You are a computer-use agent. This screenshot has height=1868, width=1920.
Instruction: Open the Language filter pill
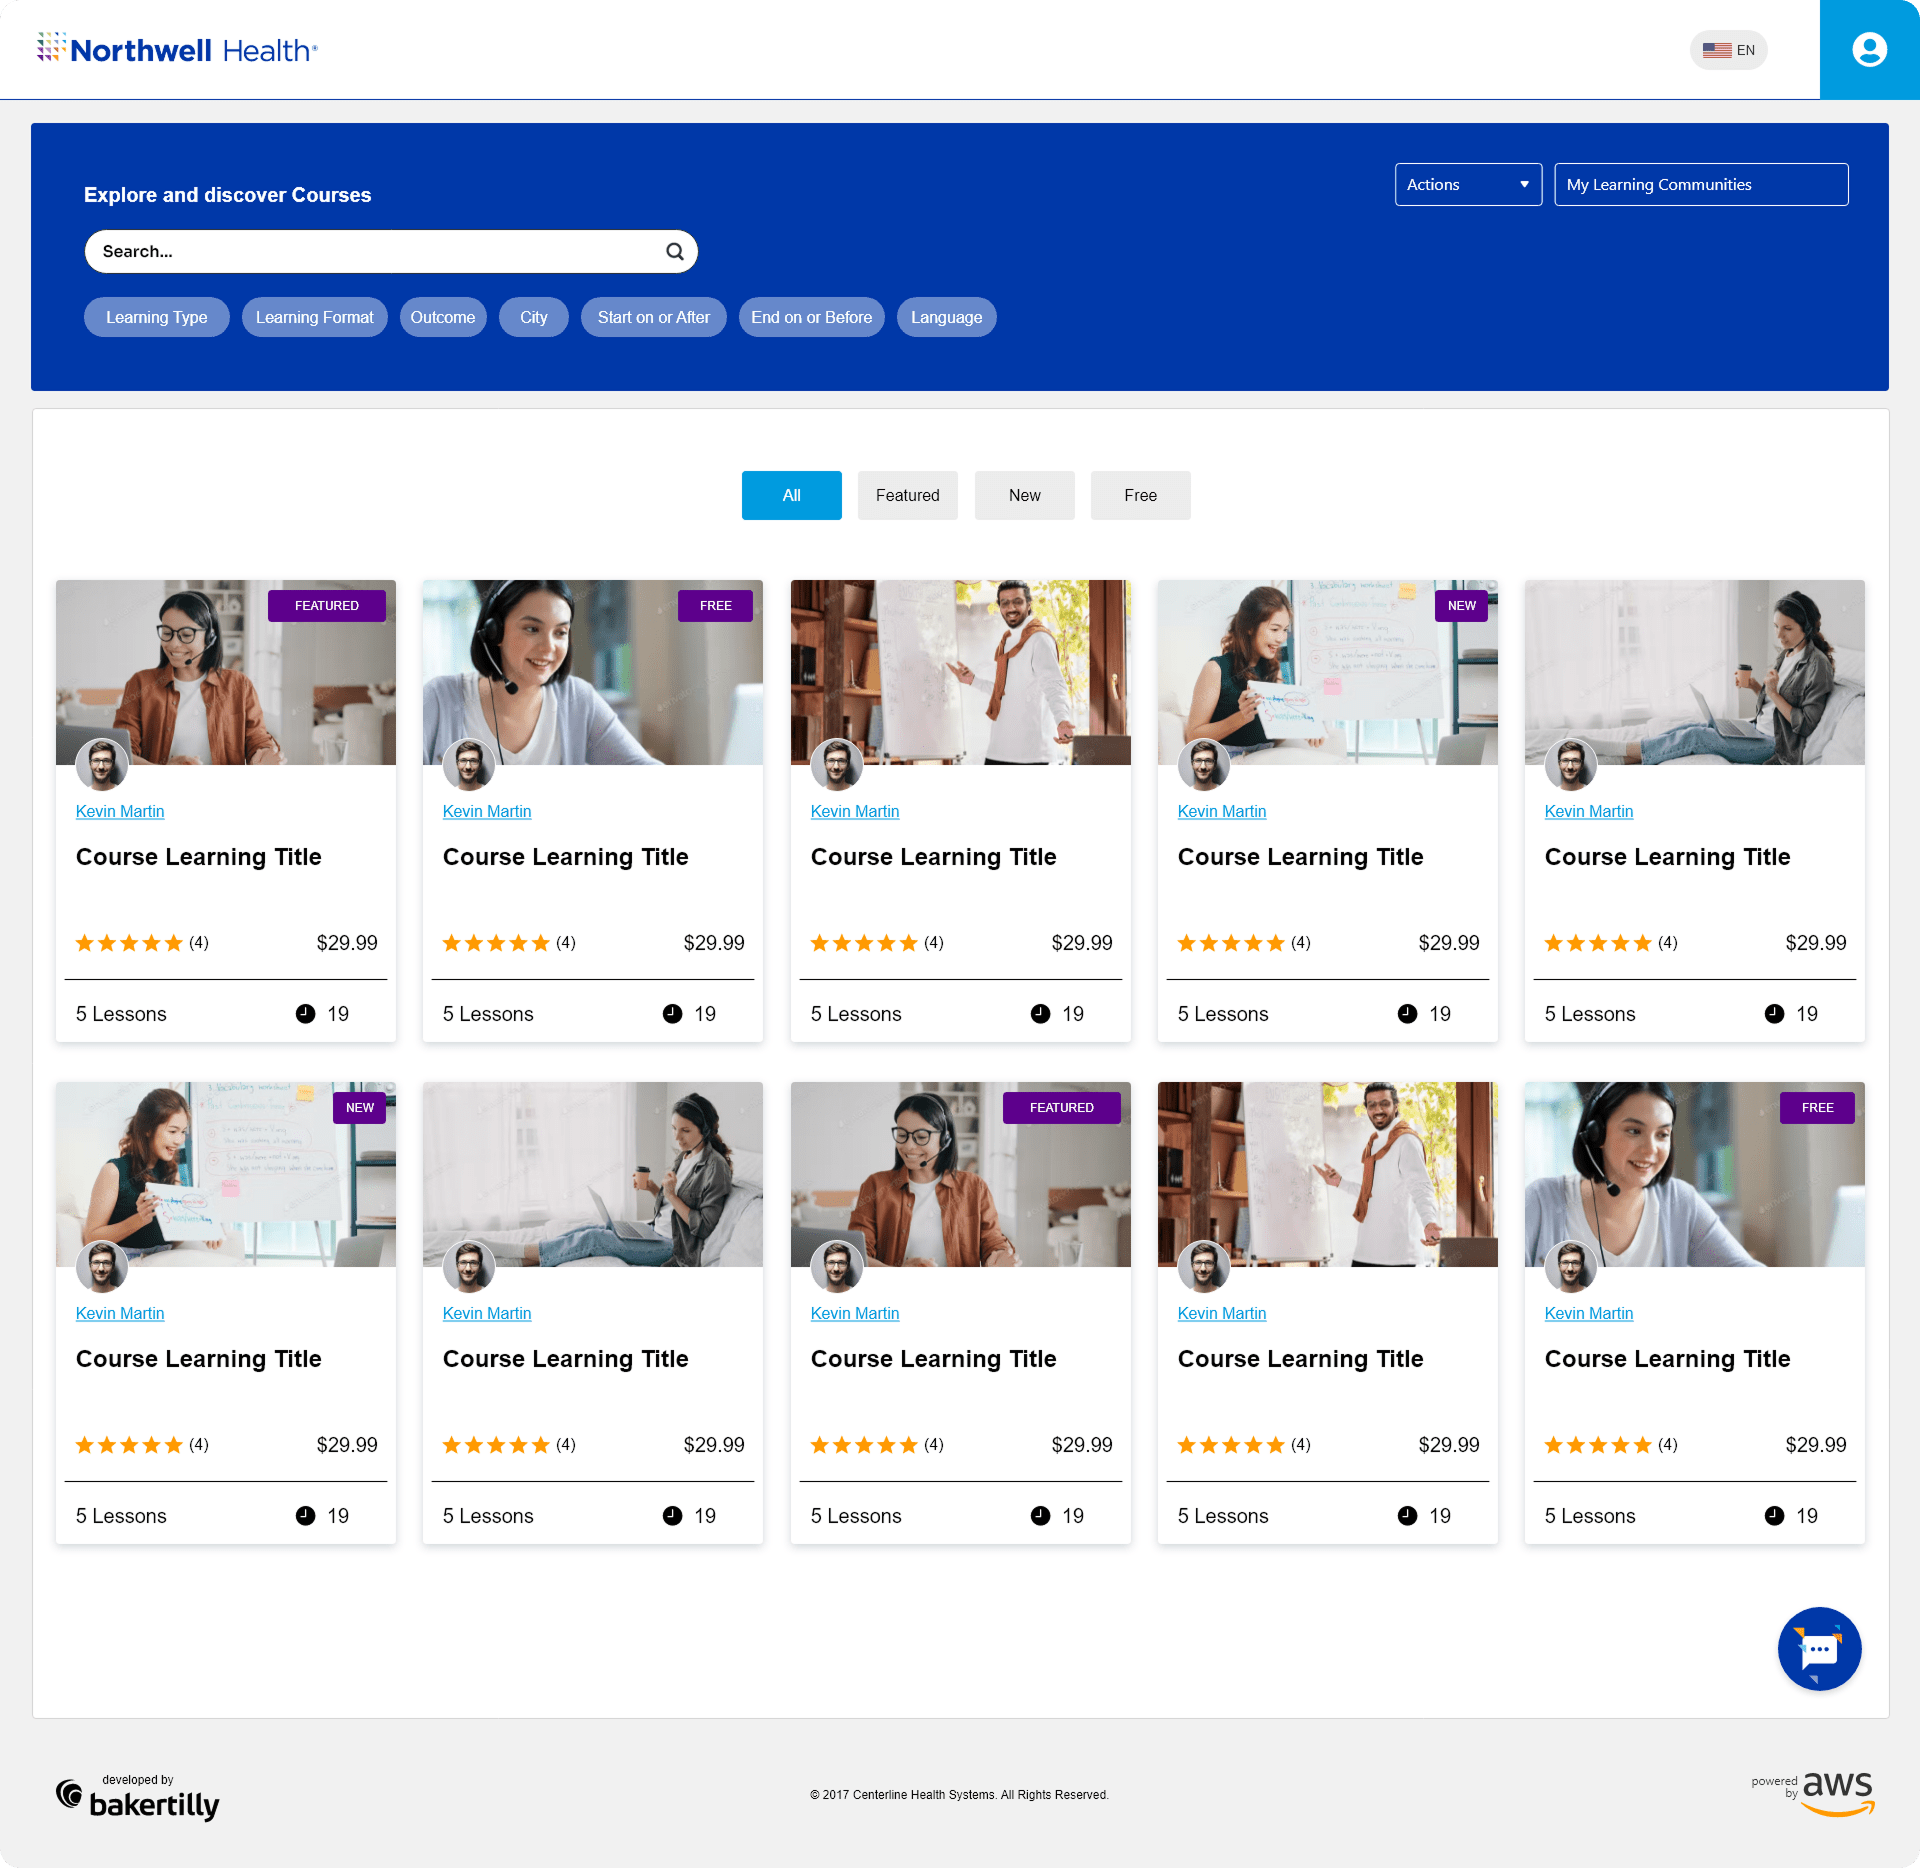pos(946,317)
